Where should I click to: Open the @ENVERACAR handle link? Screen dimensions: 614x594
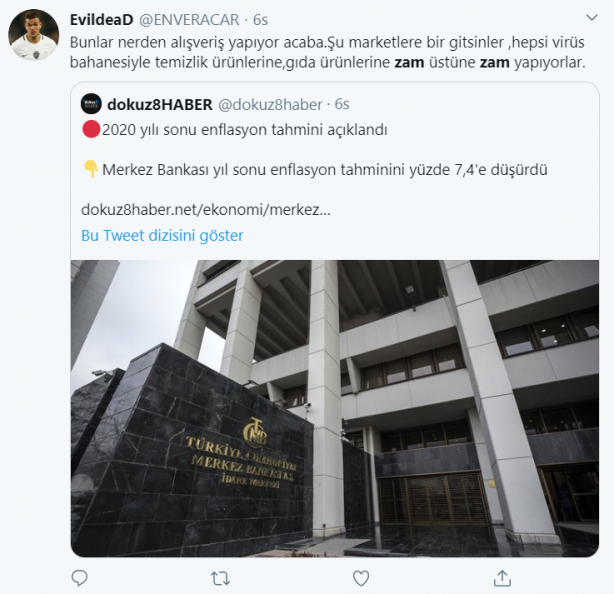(189, 20)
